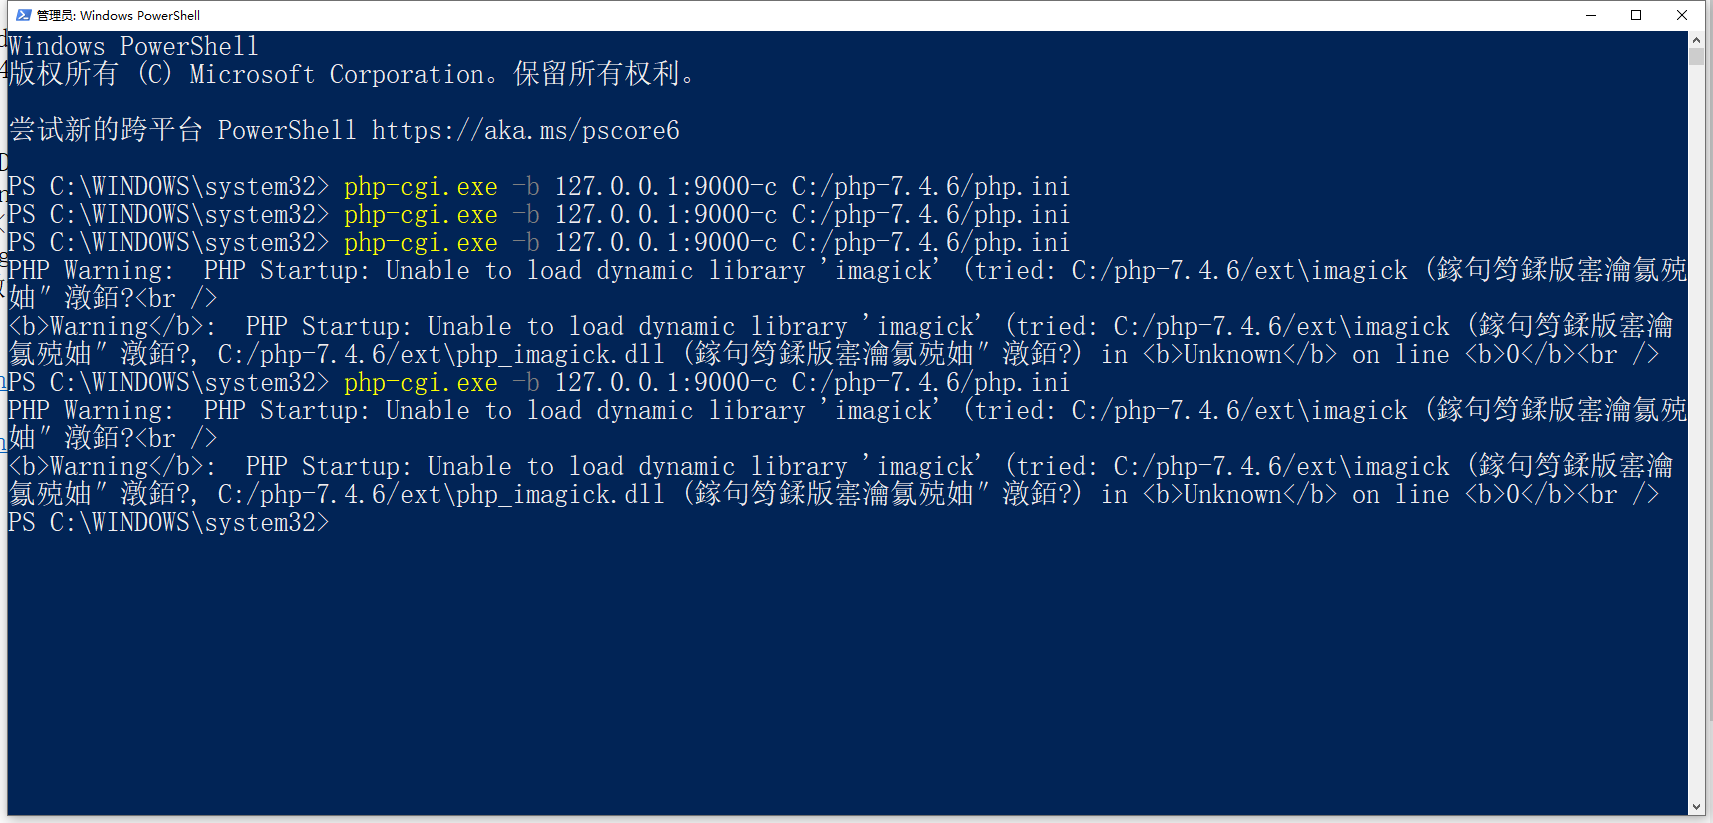1713x823 pixels.
Task: Click the '-b' parameter in second command
Action: pos(525,215)
